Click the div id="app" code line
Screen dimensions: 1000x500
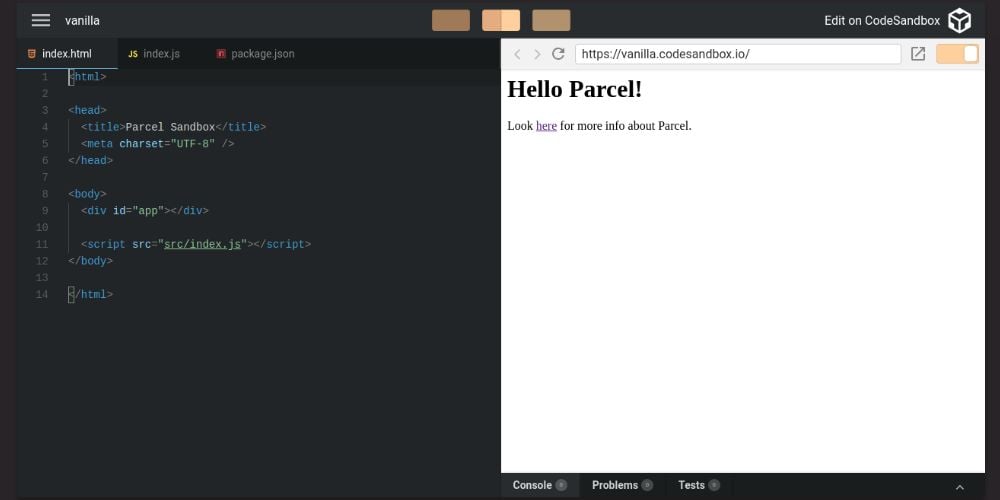coord(145,210)
